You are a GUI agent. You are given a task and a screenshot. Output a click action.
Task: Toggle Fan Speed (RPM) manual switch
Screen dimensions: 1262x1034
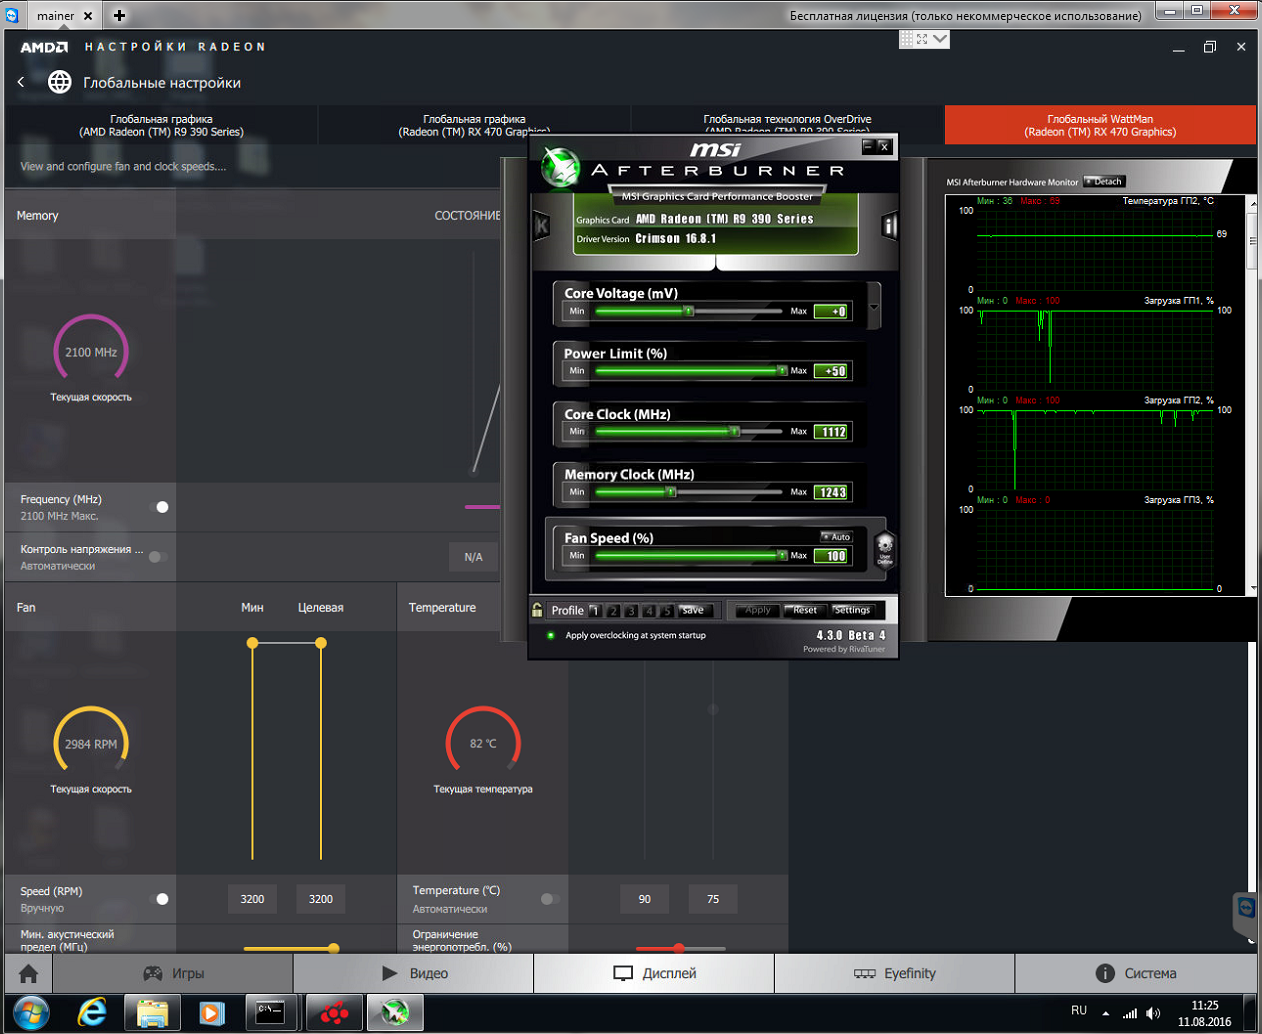[160, 899]
